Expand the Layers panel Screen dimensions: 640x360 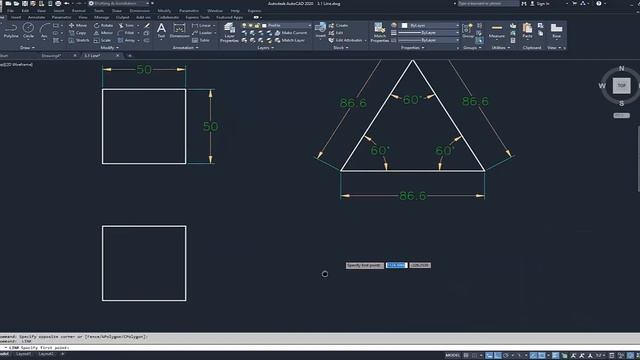tap(265, 48)
